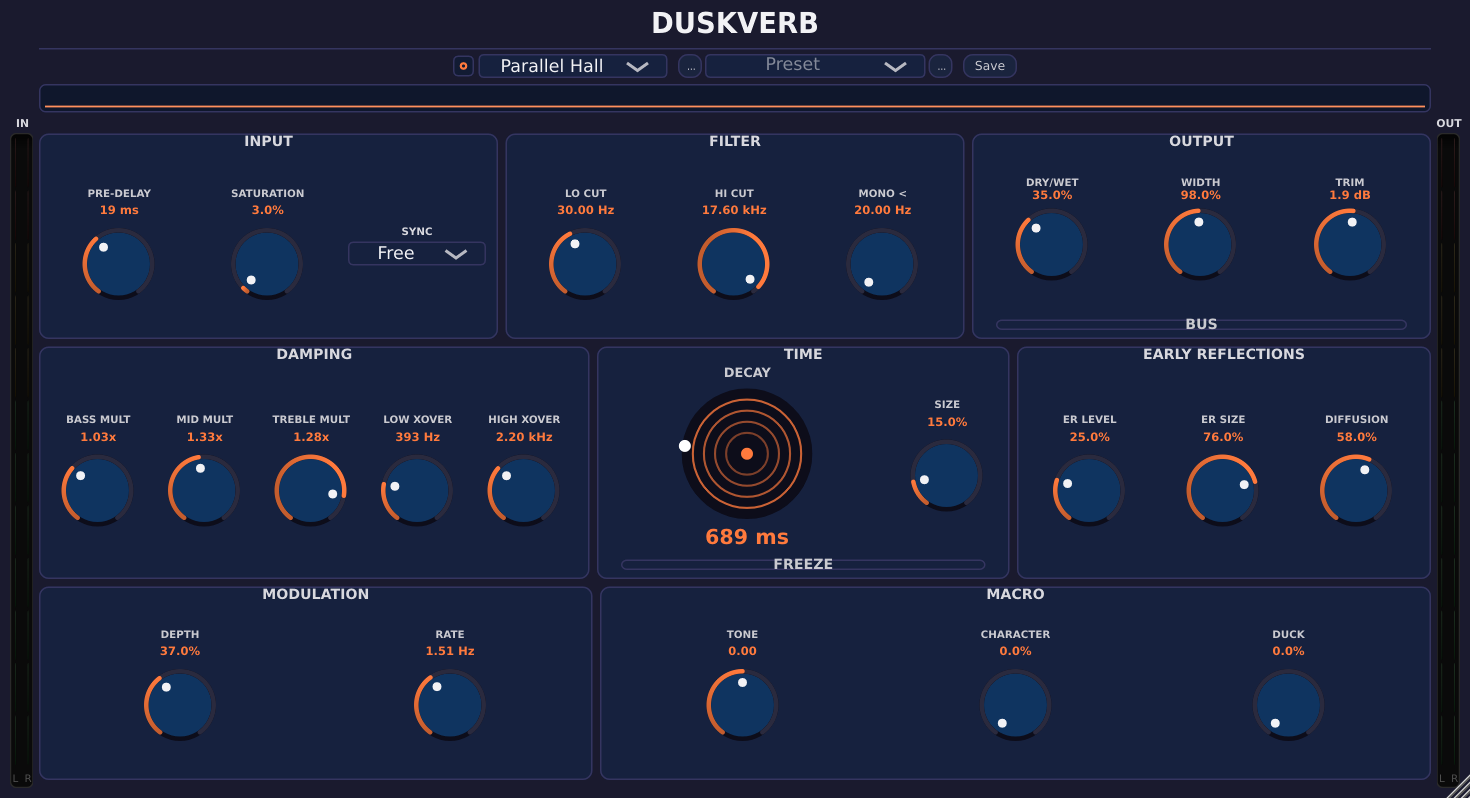Viewport: 1470px width, 798px height.
Task: Click the macro Character knob
Action: [1015, 705]
